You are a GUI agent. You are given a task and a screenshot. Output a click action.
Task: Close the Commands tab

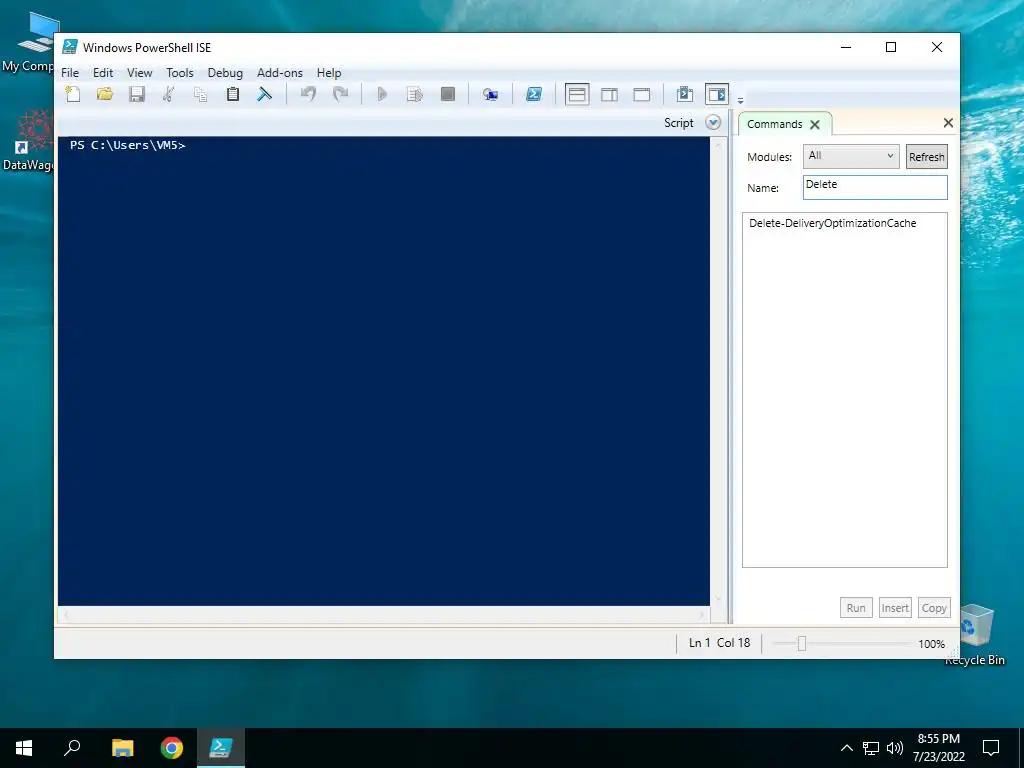(x=815, y=124)
